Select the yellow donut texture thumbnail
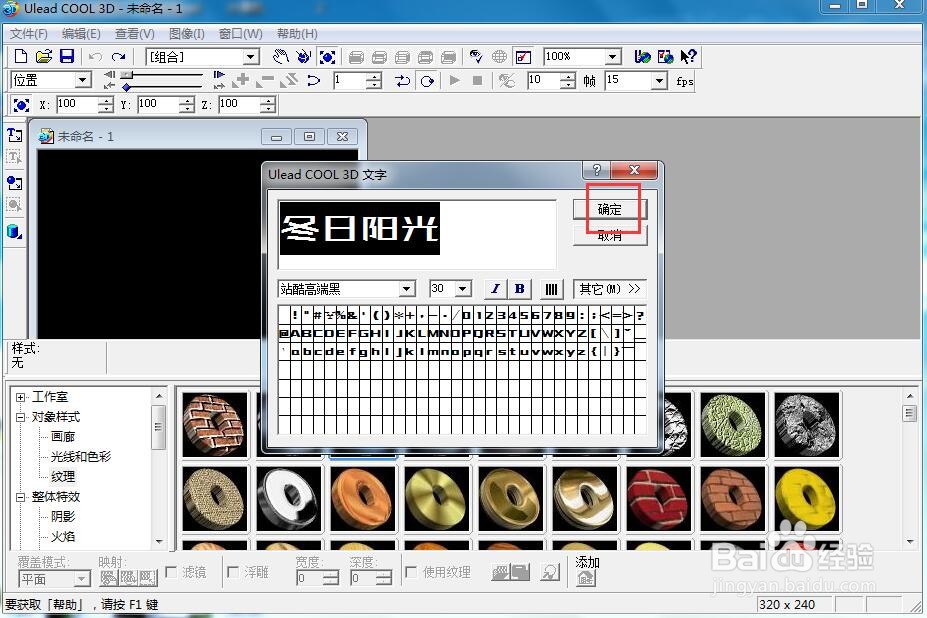This screenshot has width=927, height=618. 806,499
